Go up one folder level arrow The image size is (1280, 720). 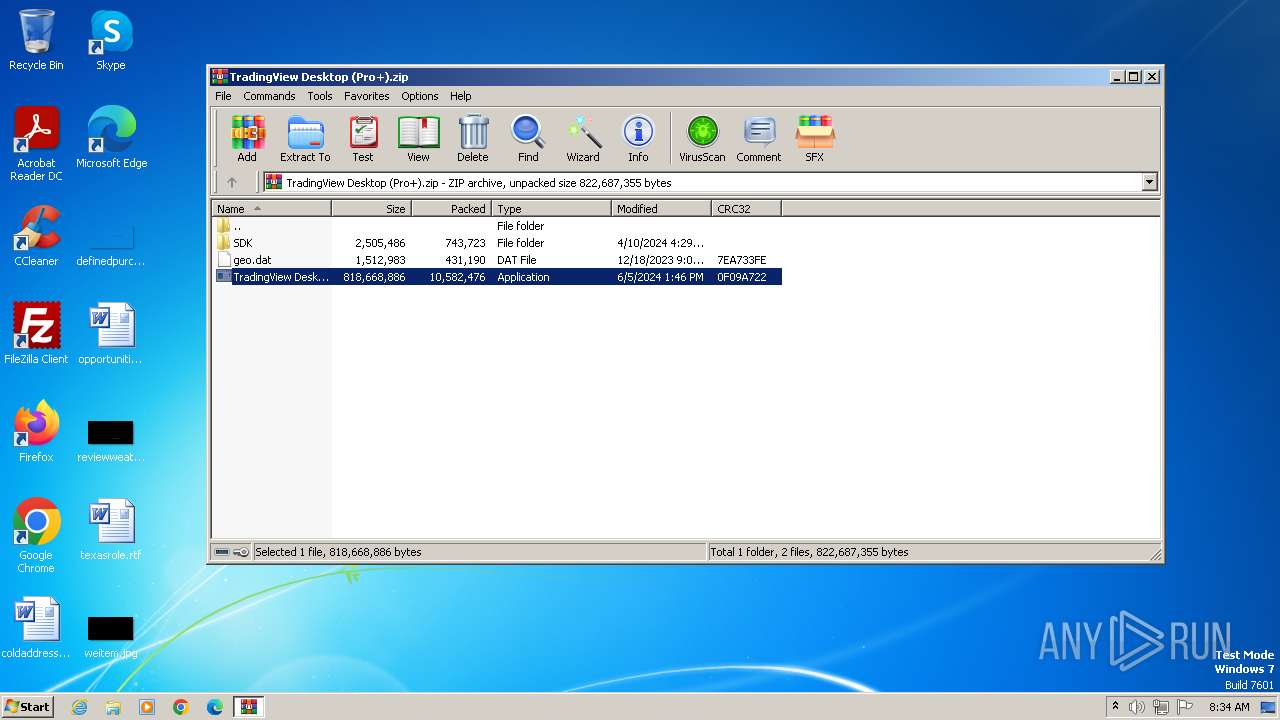[x=232, y=182]
